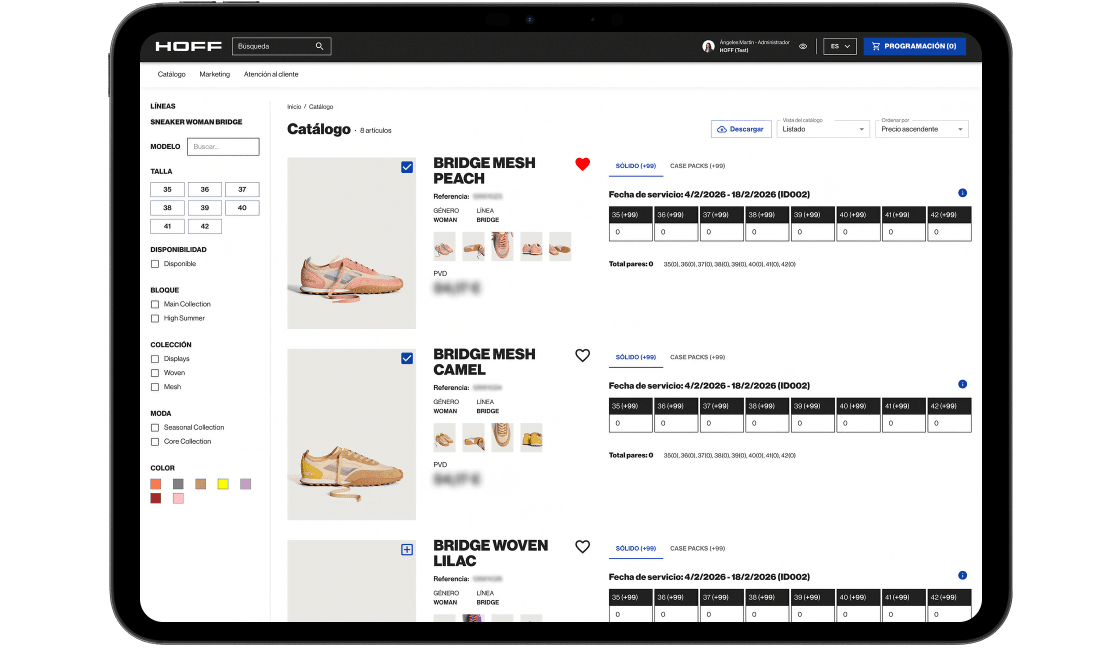Select the orange color swatch
The image size is (1110, 649).
coord(156,484)
